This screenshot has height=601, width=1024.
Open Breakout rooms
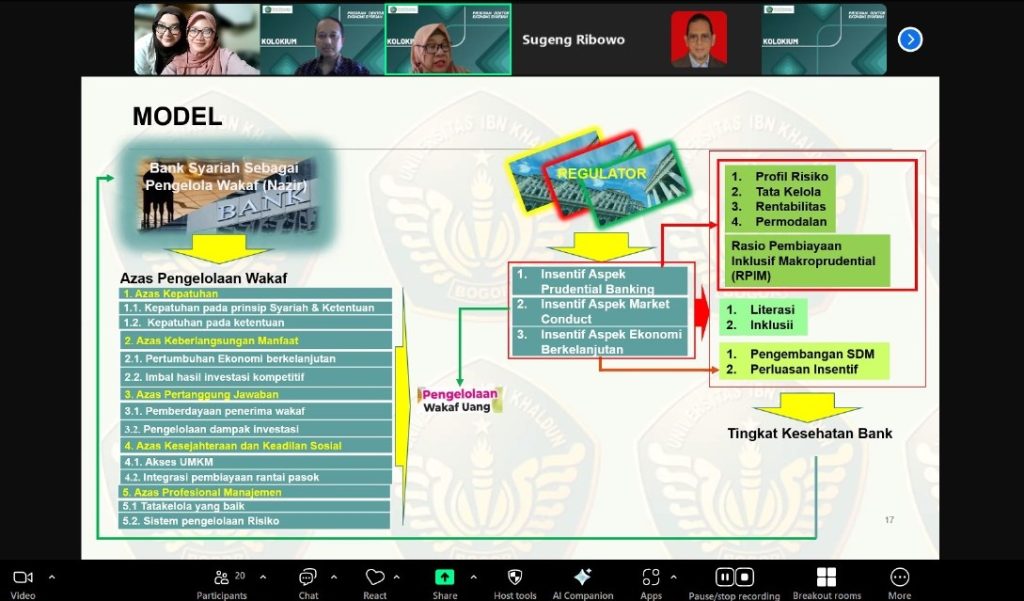coord(826,578)
